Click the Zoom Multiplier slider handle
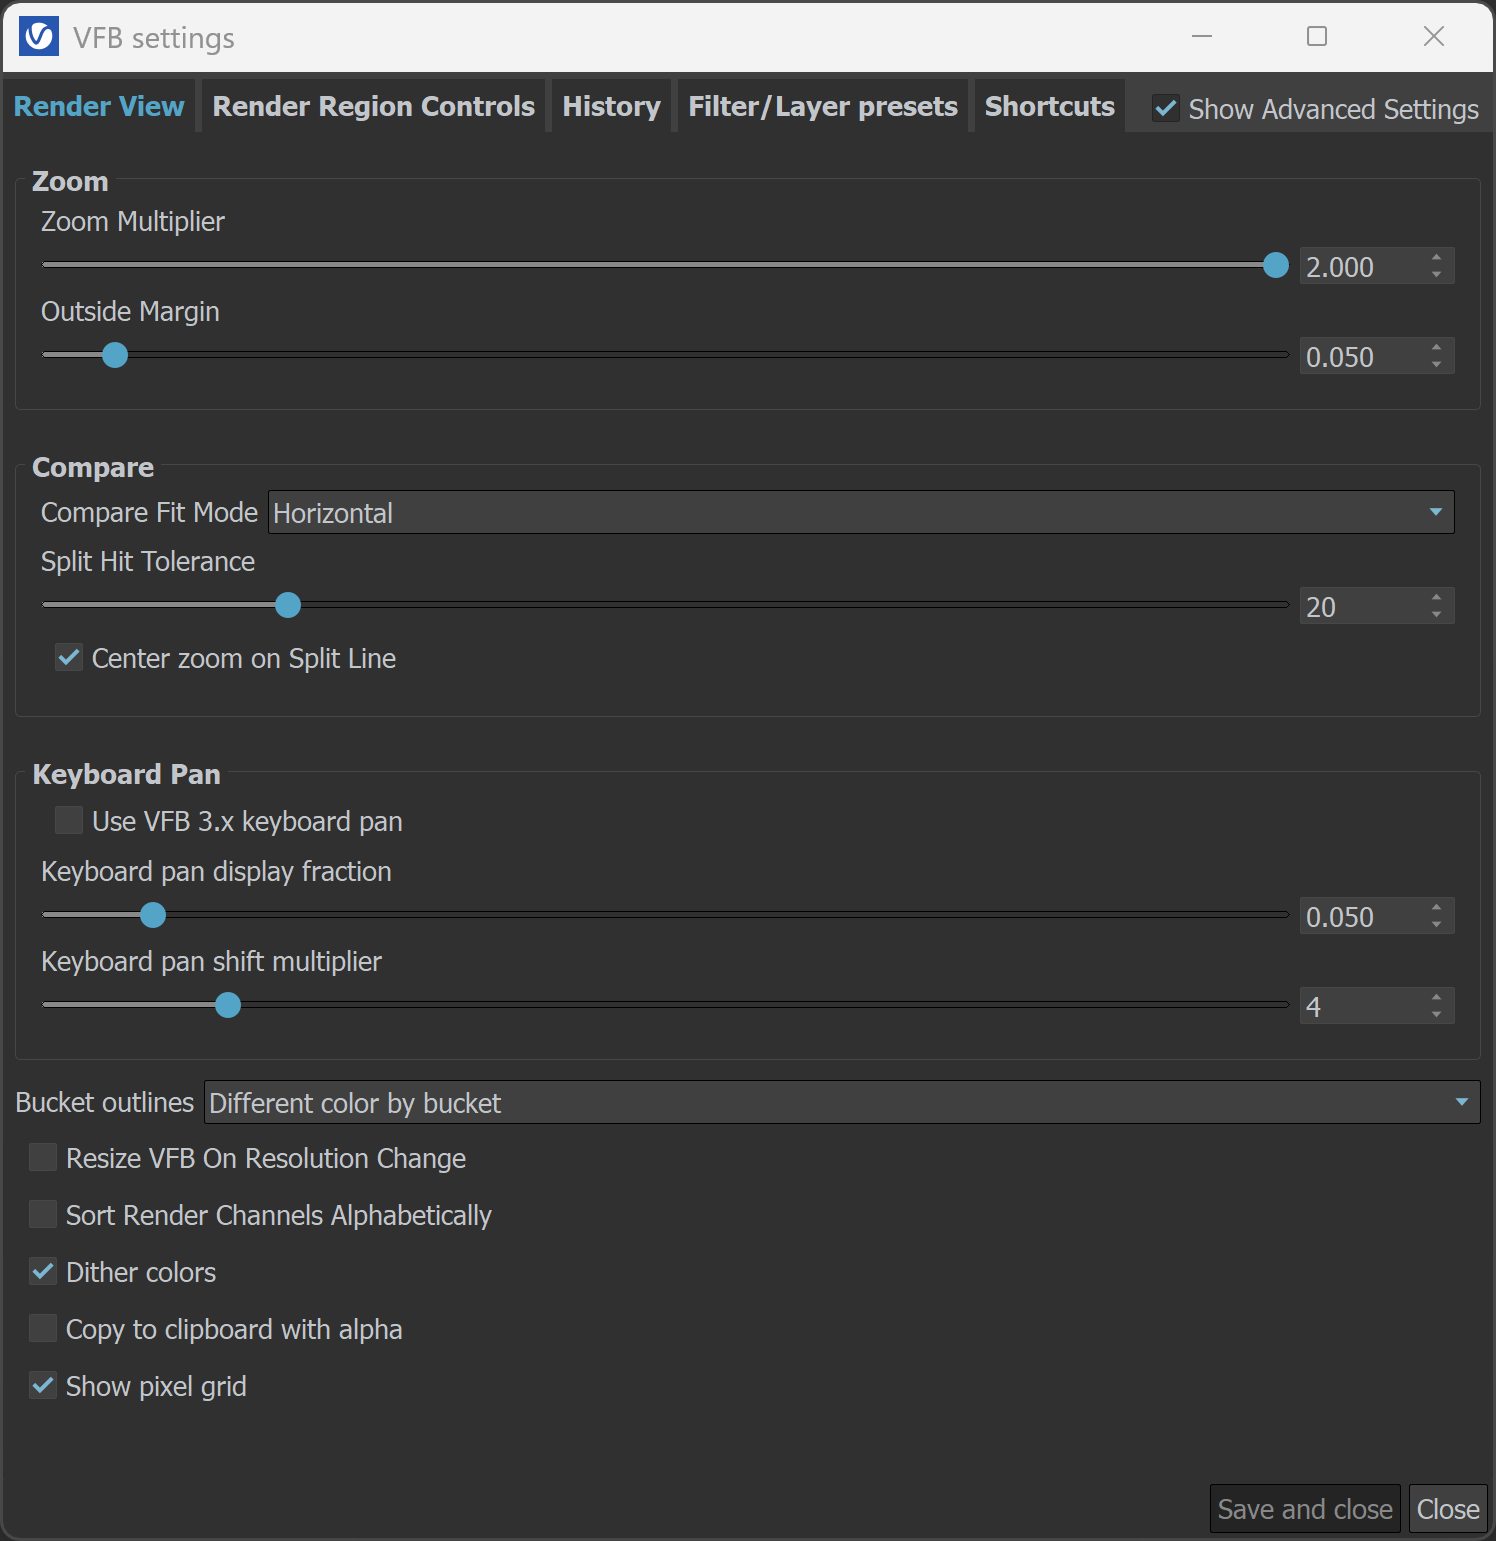 (1275, 265)
